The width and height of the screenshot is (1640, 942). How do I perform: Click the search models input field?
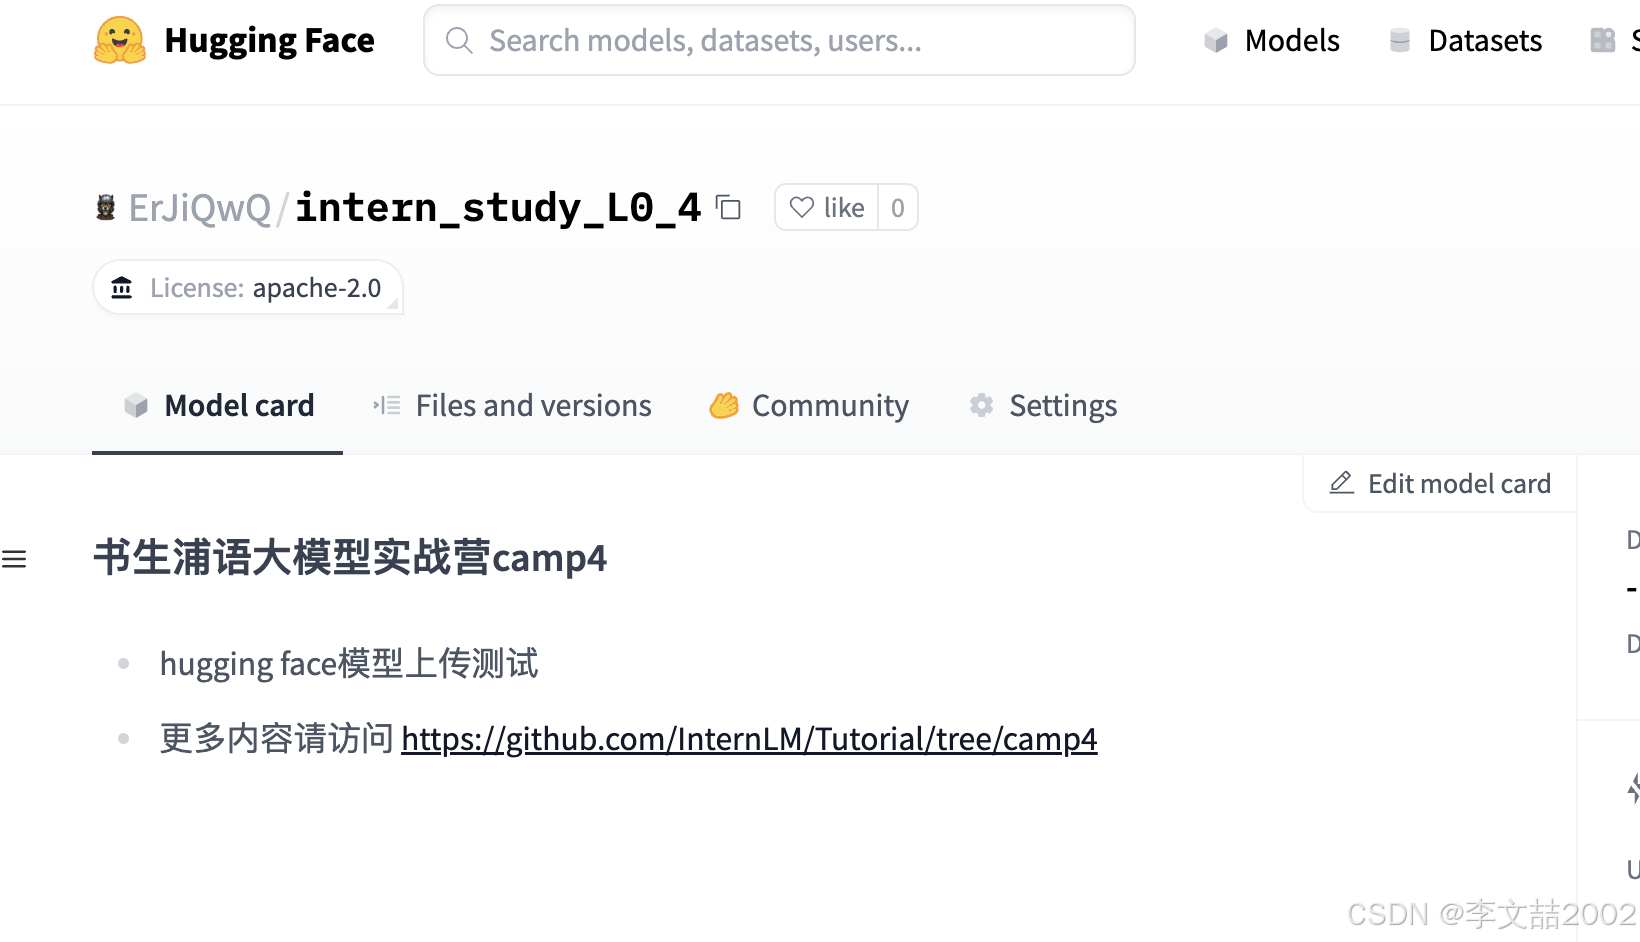pos(780,40)
